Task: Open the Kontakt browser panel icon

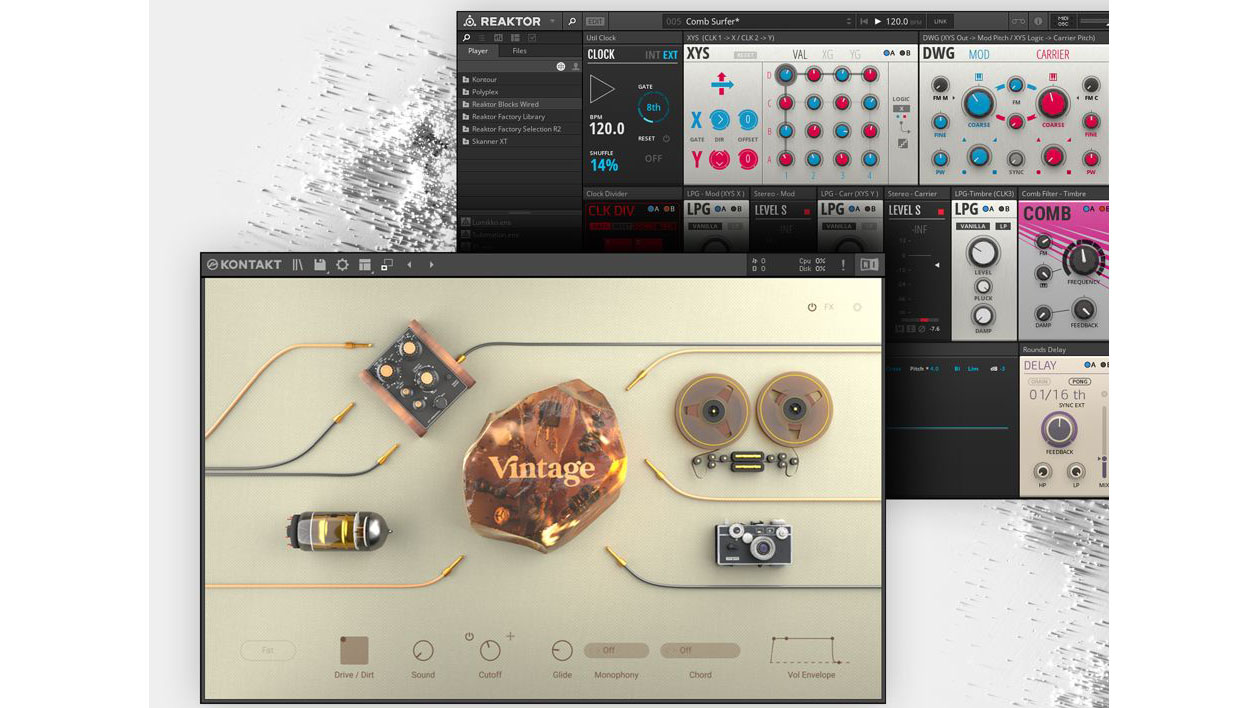Action: tap(298, 264)
